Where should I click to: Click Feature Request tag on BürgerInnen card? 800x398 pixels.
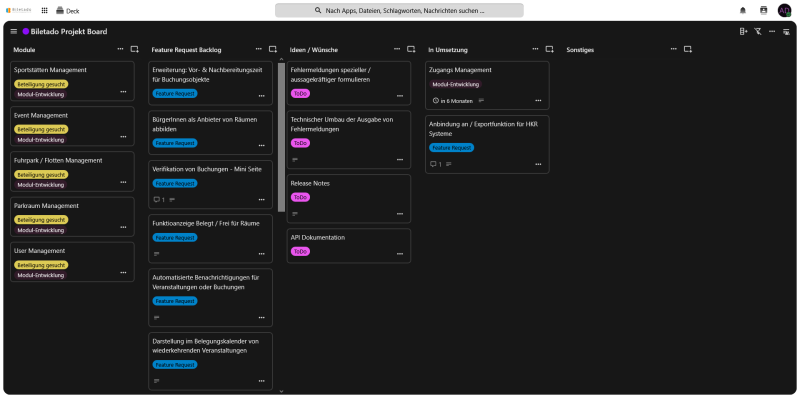click(175, 143)
